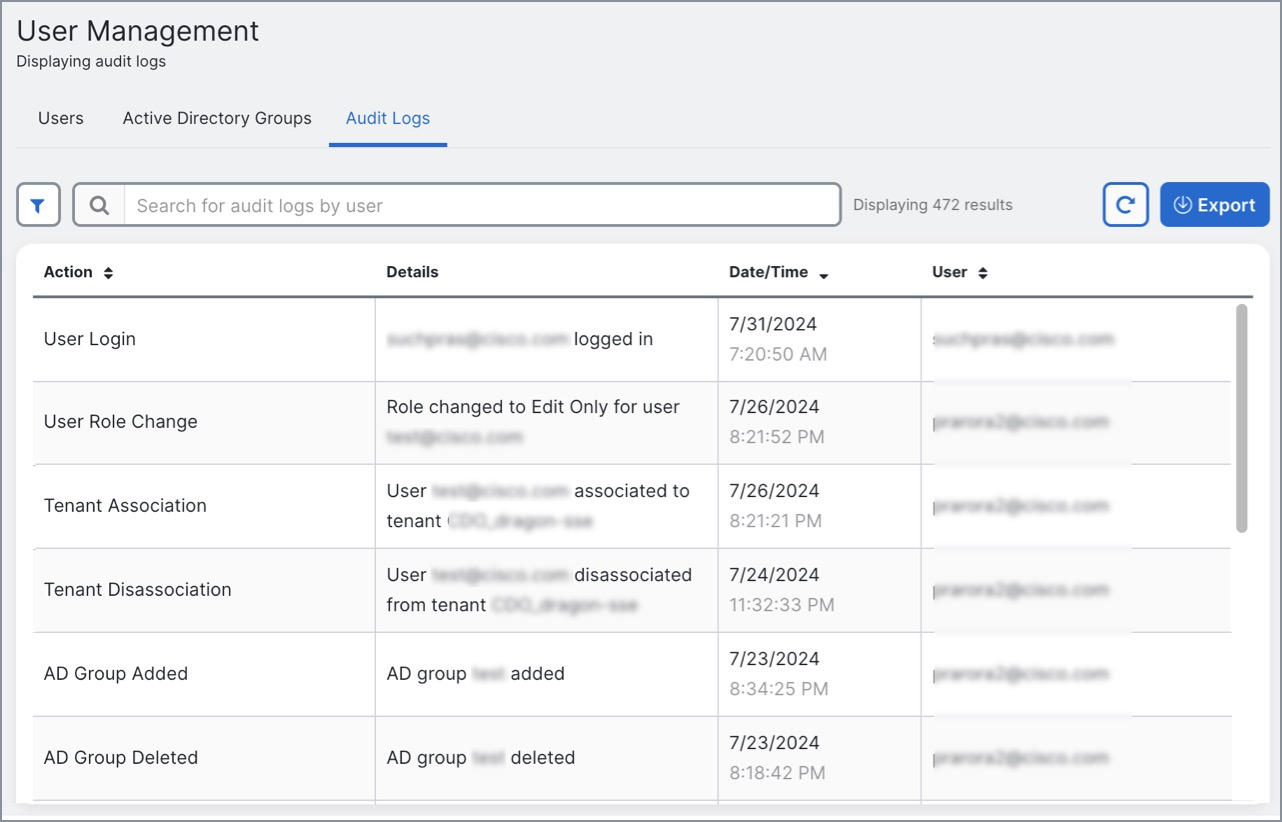Image resolution: width=1282 pixels, height=822 pixels.
Task: Refresh the audit logs list
Action: pyautogui.click(x=1125, y=205)
